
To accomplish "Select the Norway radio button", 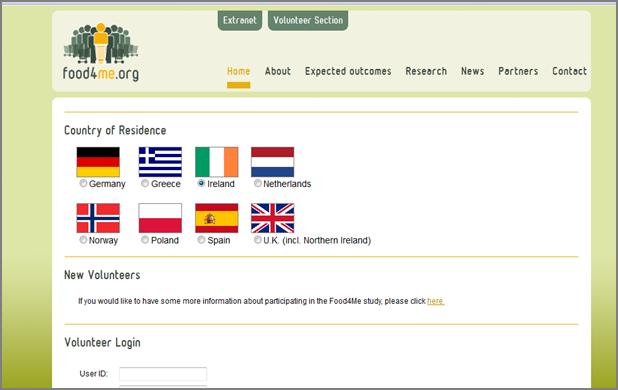I will click(83, 240).
